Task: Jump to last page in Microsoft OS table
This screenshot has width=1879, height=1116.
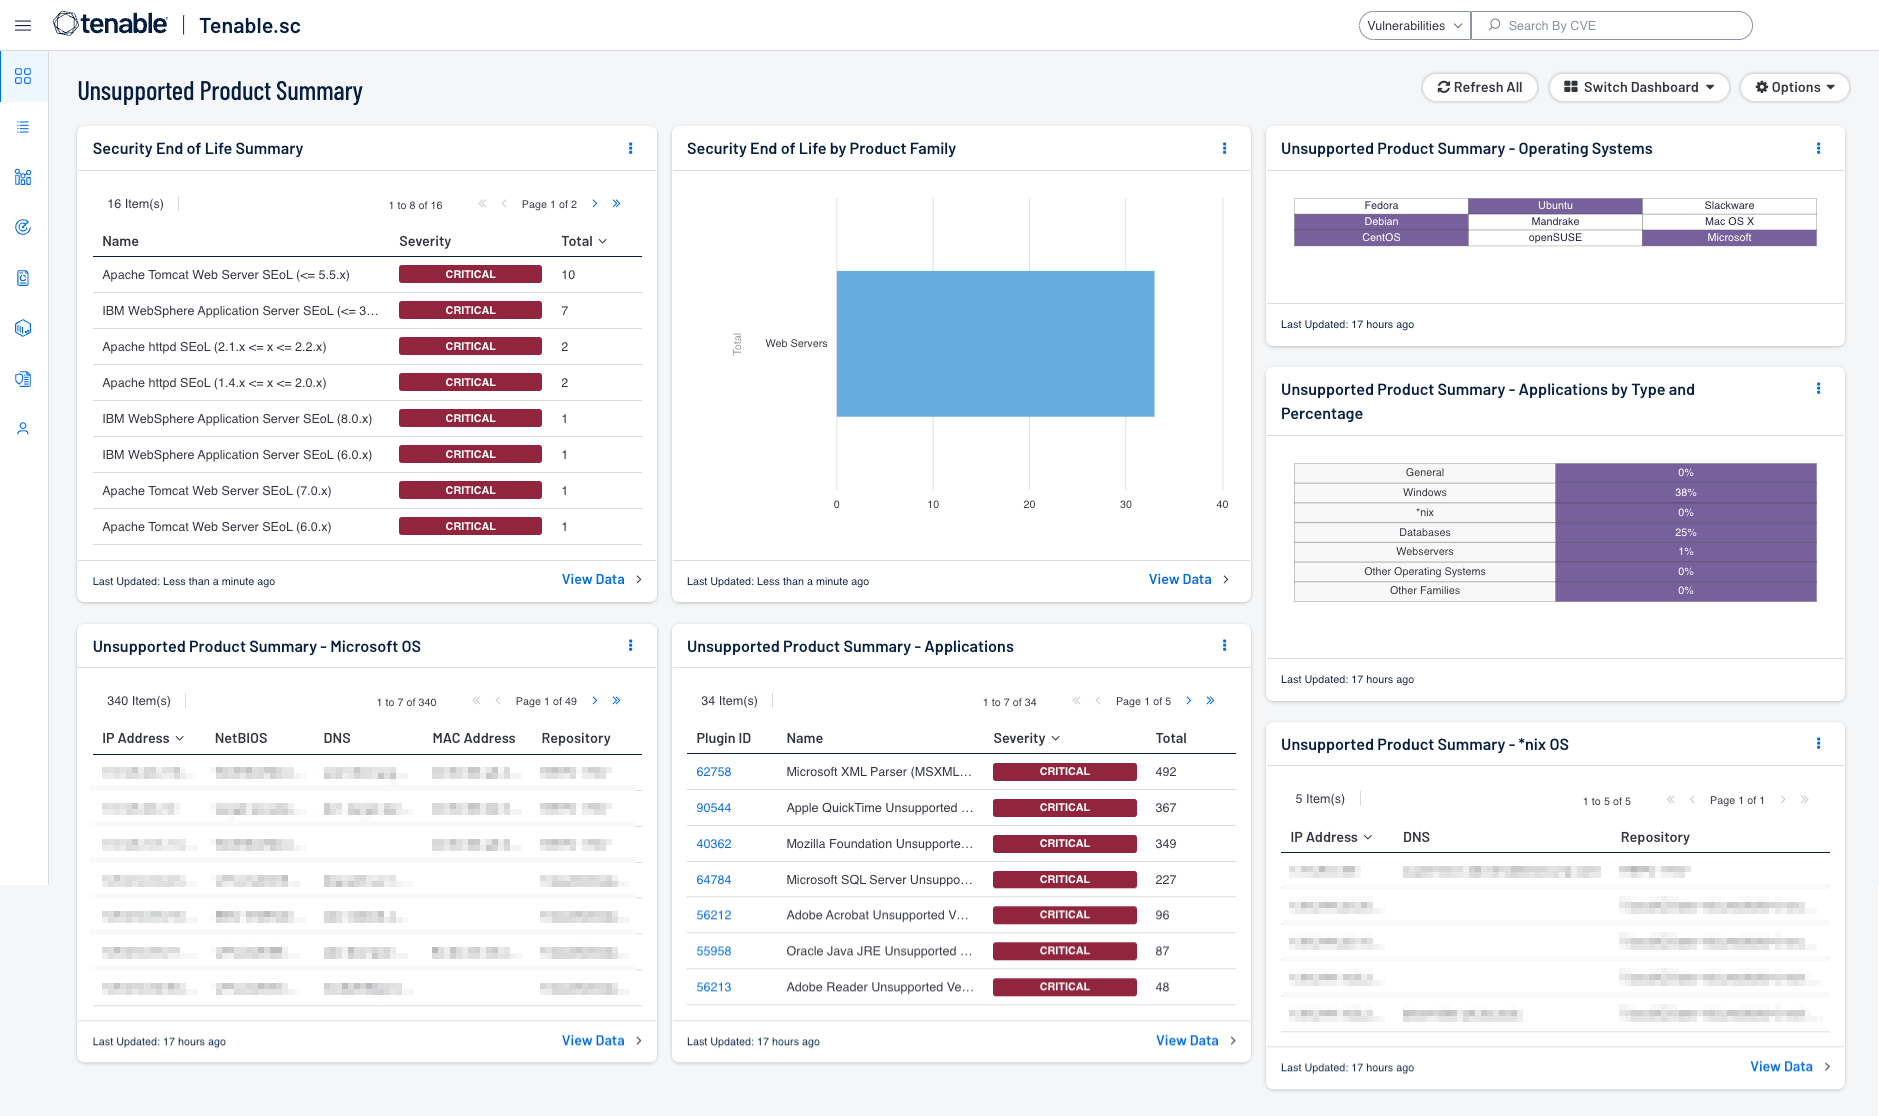Action: pos(617,701)
